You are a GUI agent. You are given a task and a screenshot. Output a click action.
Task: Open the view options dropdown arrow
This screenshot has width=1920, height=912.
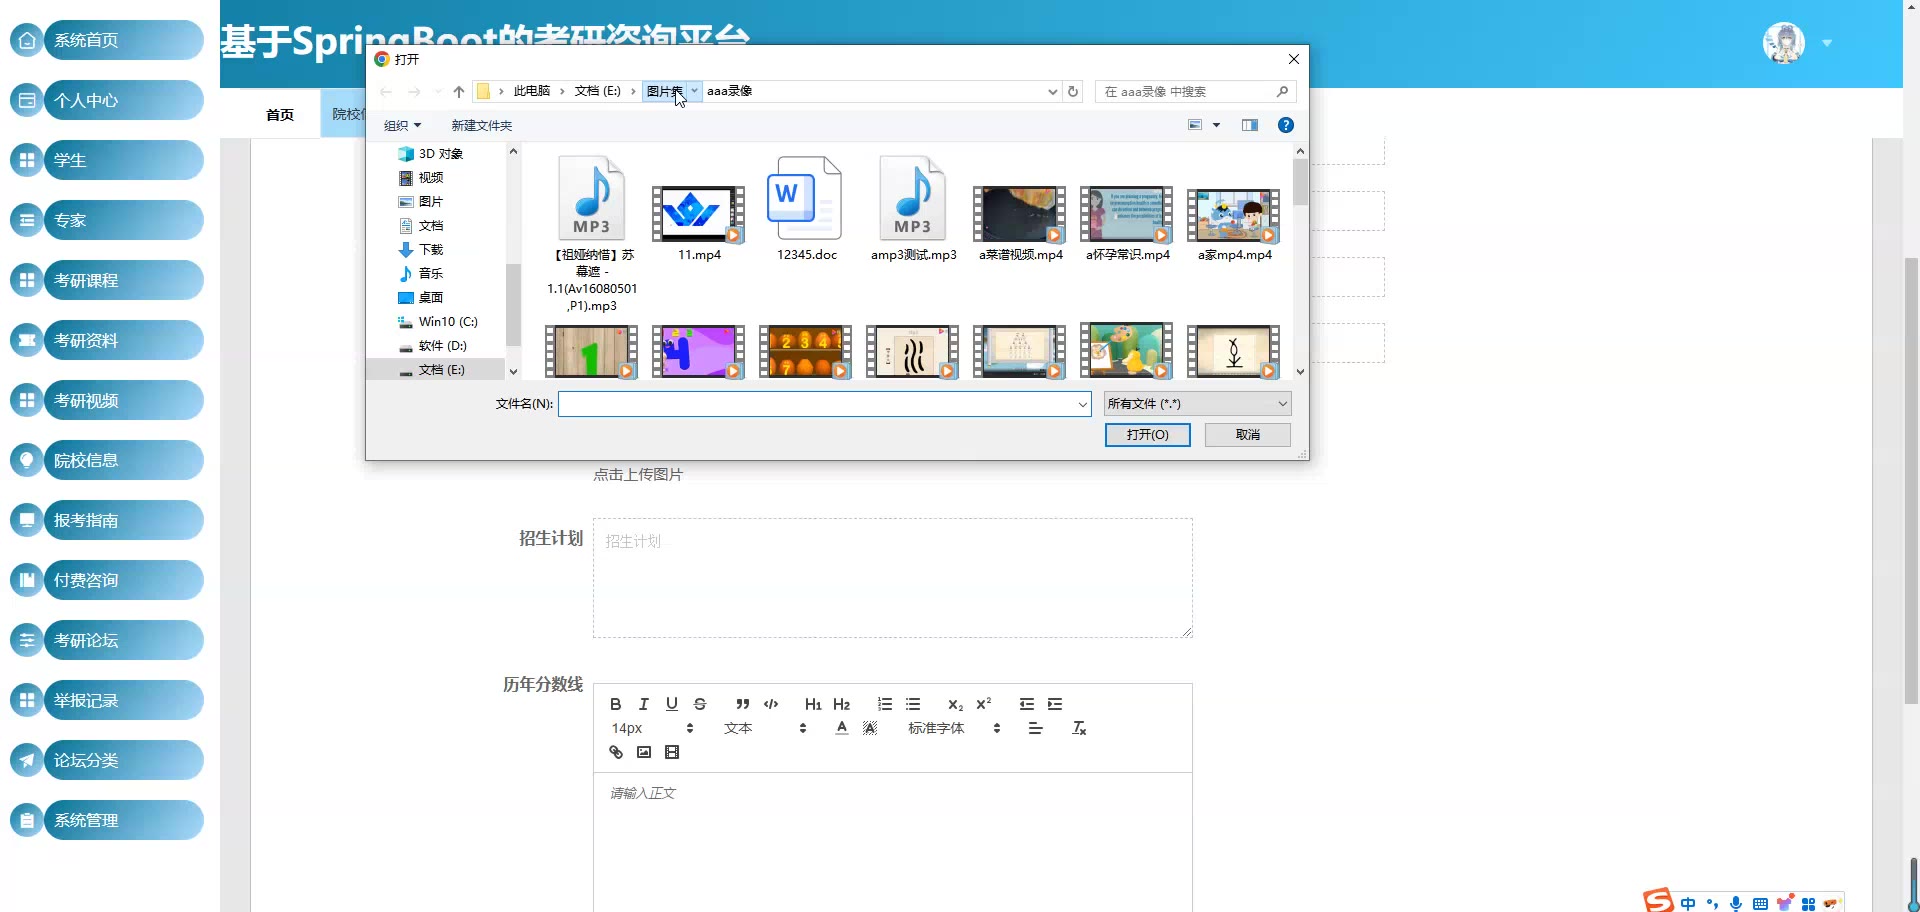click(1216, 125)
